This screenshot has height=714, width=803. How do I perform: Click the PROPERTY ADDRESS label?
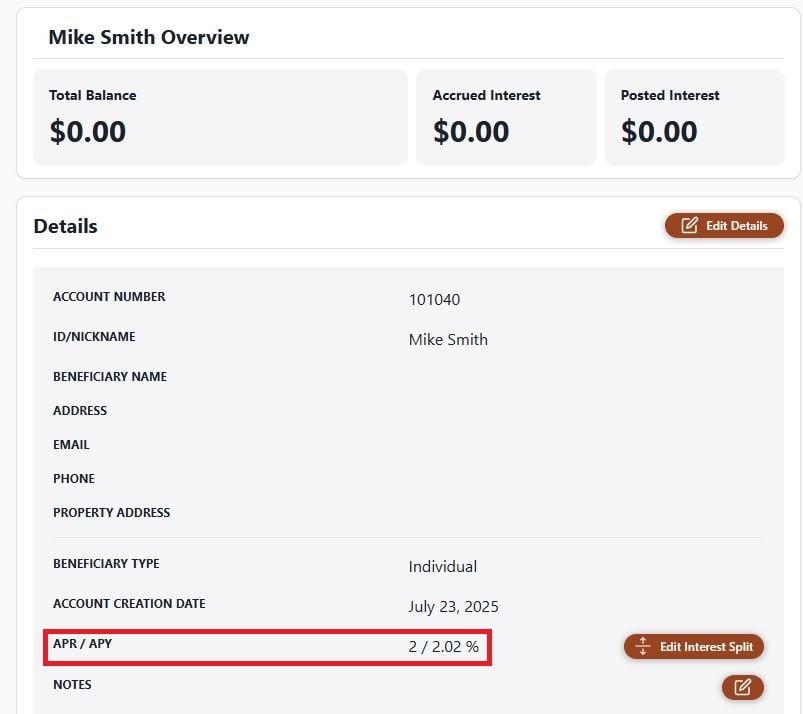tap(112, 513)
